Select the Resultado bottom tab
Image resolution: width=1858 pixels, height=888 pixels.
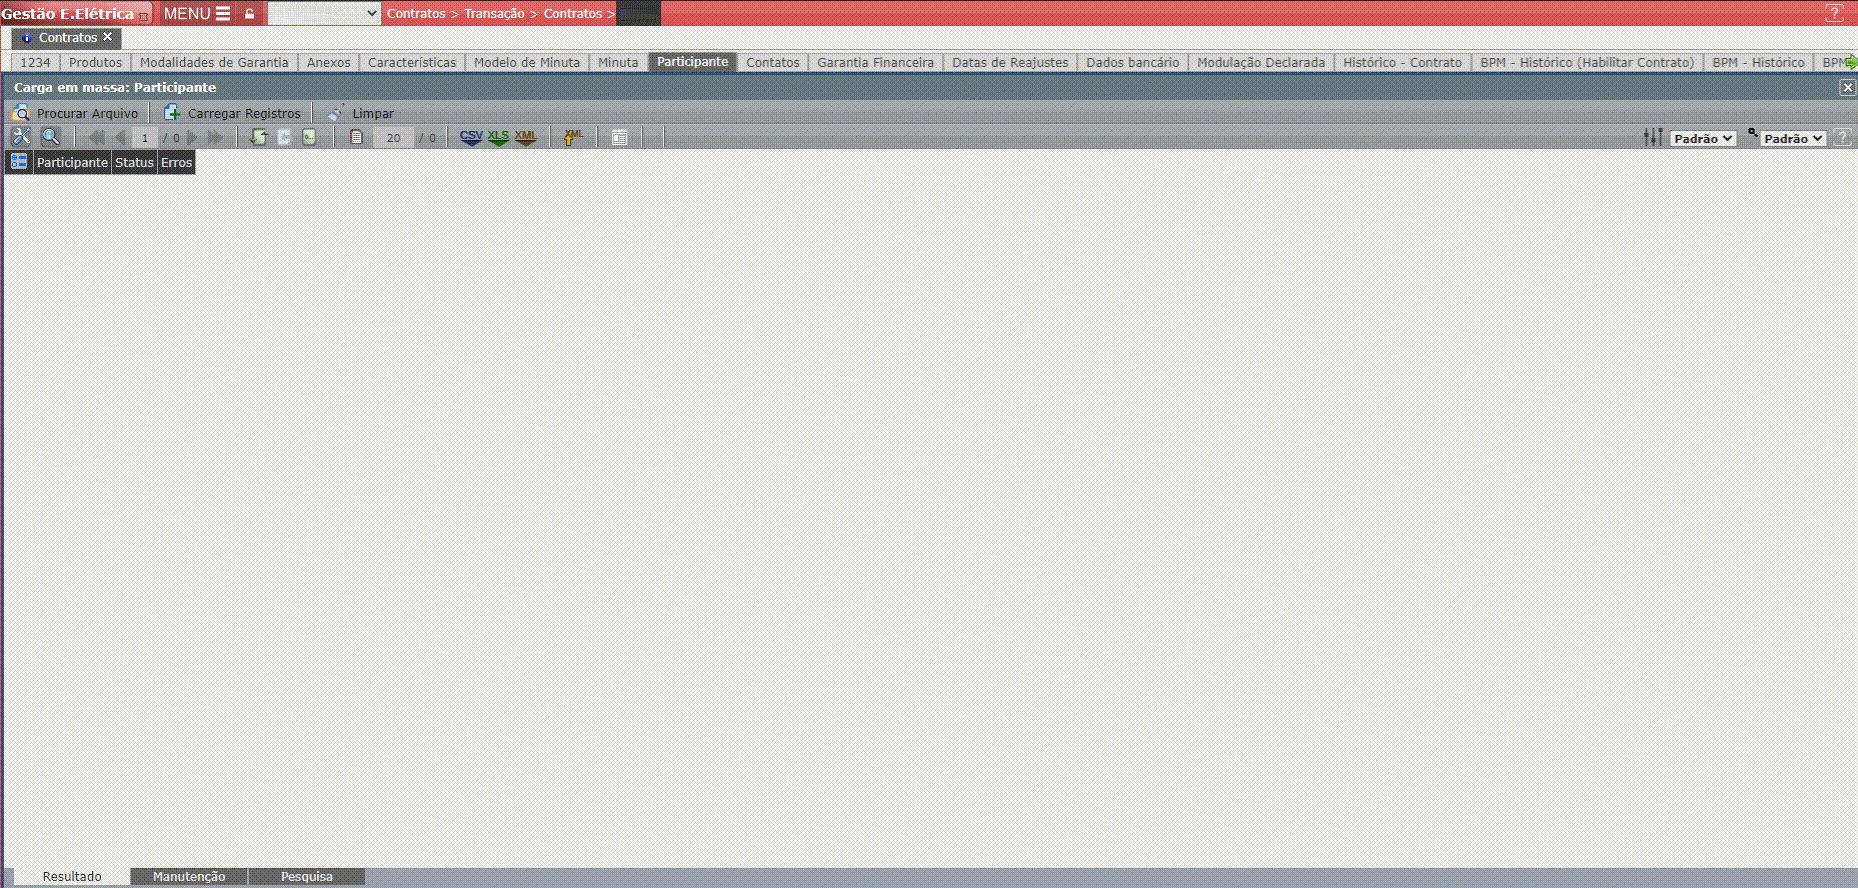[72, 877]
